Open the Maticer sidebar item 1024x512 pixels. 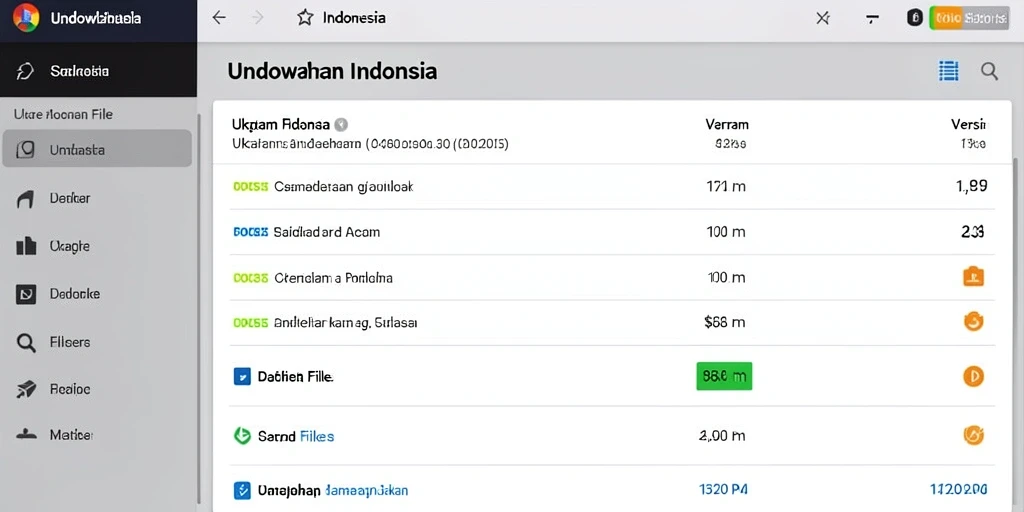(x=97, y=434)
